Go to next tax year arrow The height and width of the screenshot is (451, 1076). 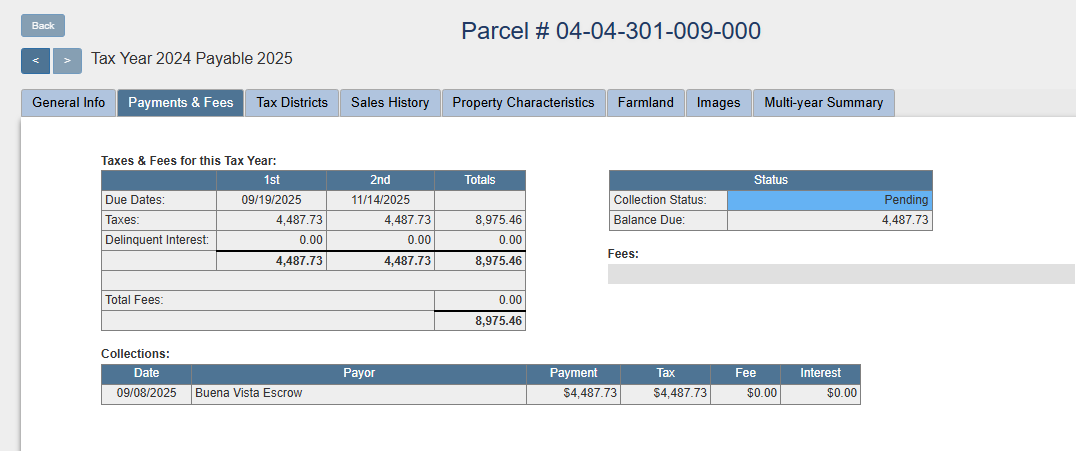(67, 60)
